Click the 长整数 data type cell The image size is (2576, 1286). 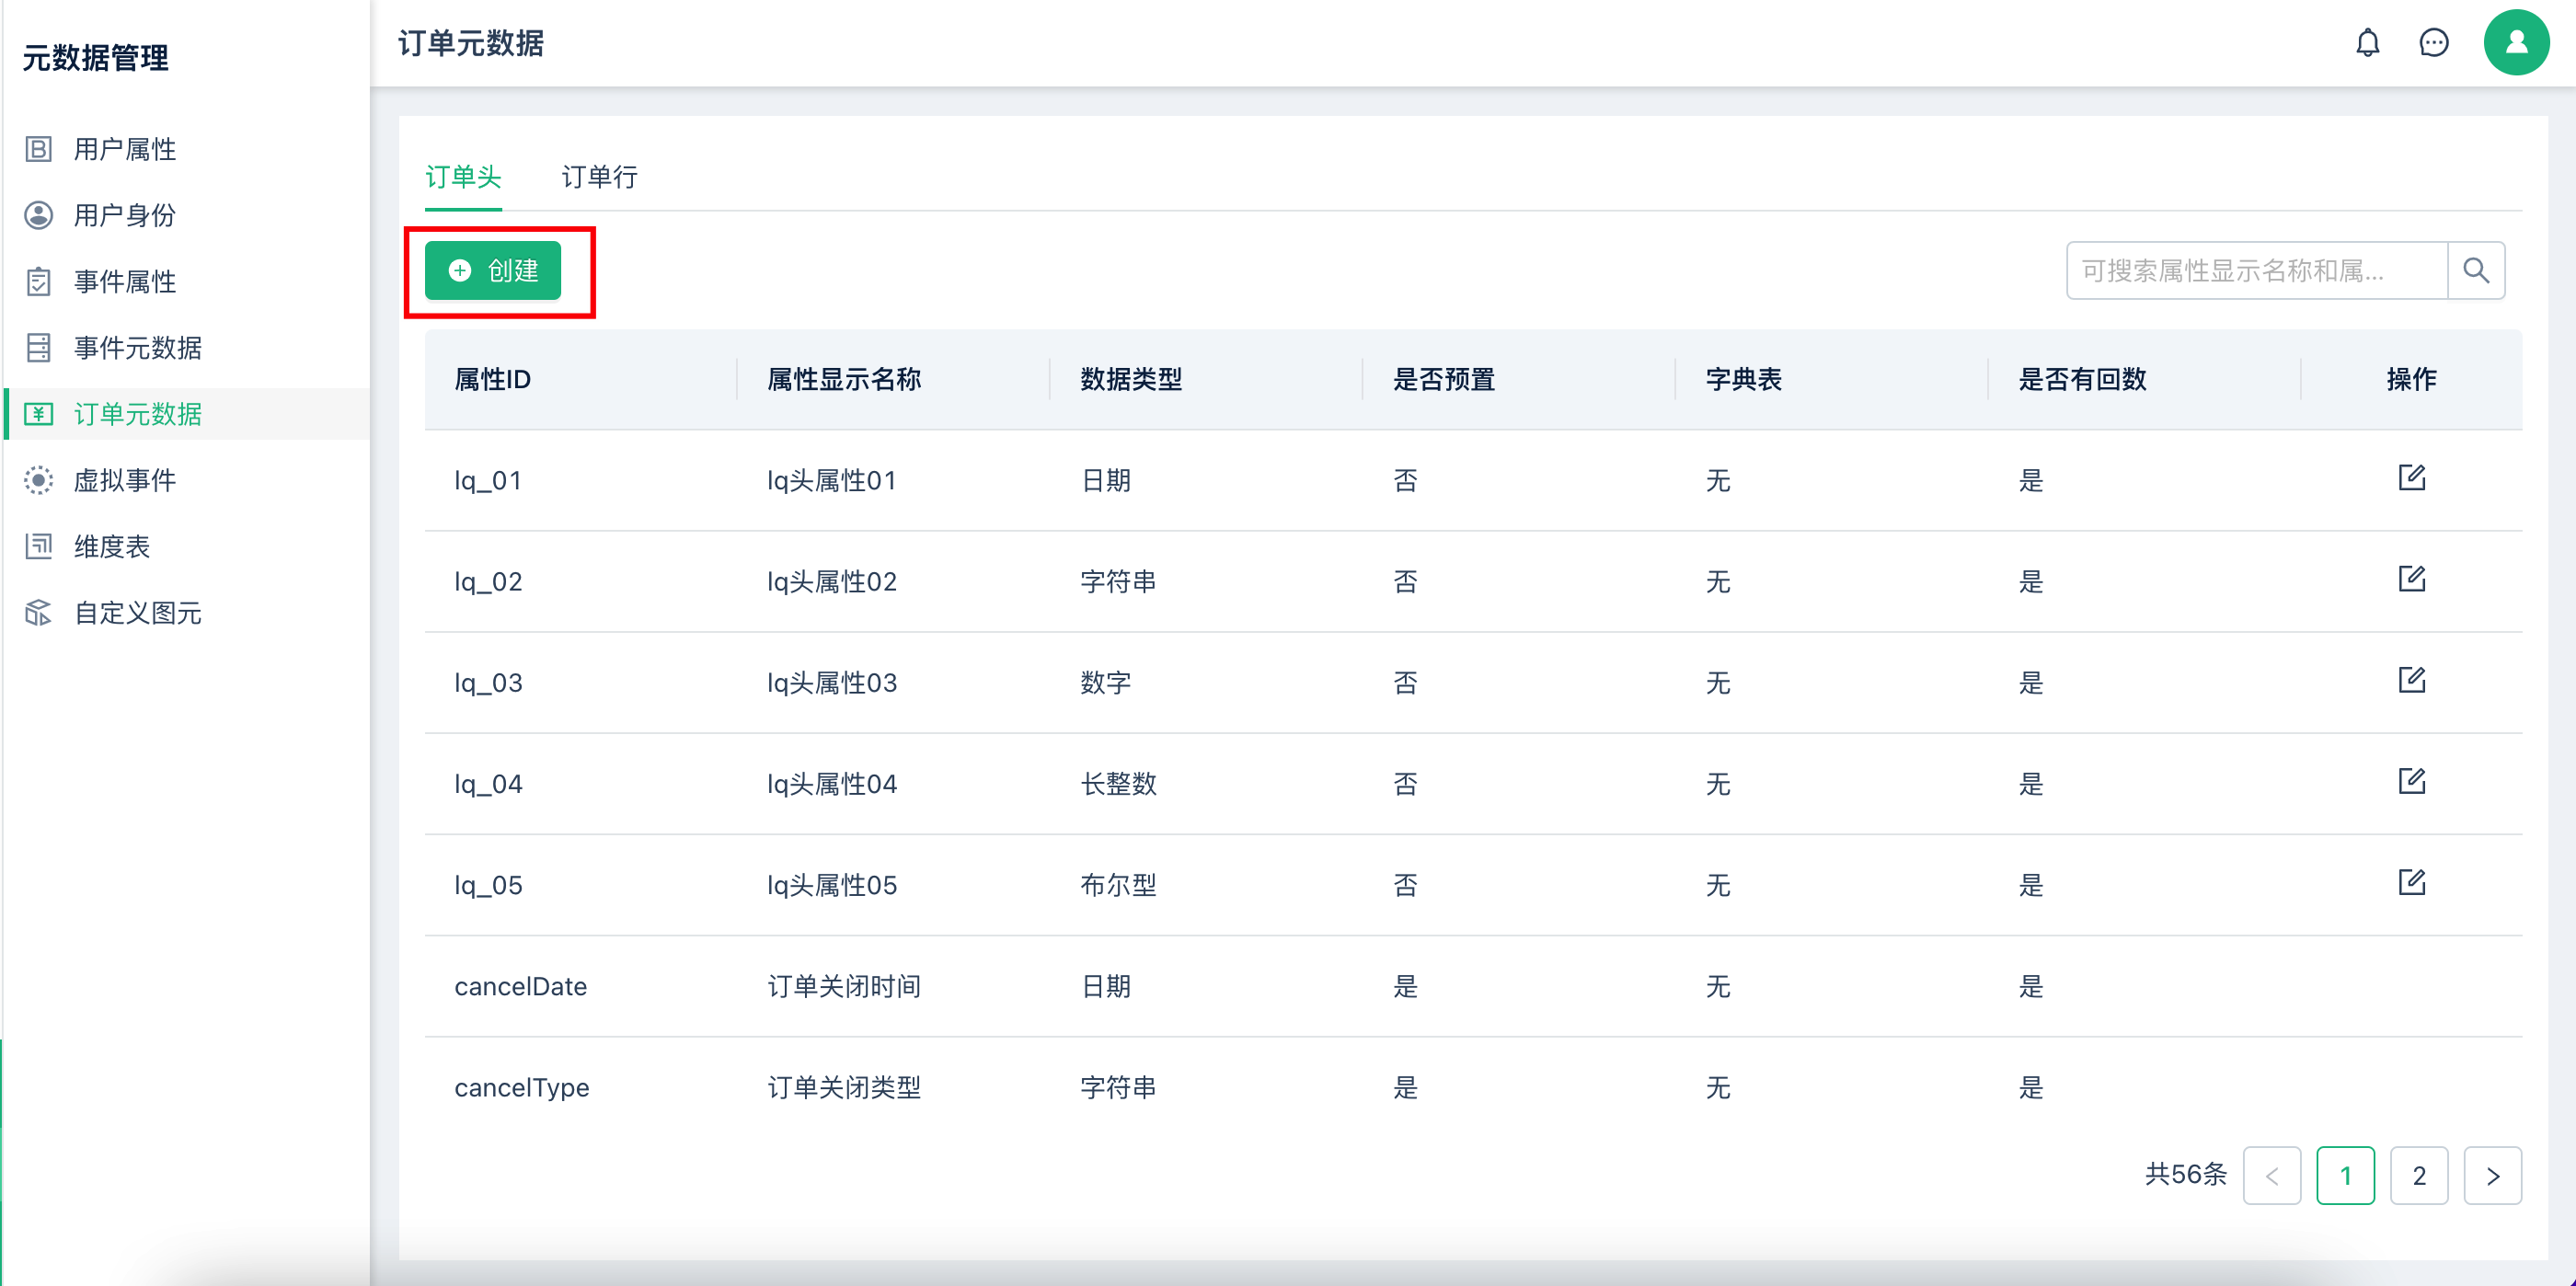click(x=1118, y=784)
